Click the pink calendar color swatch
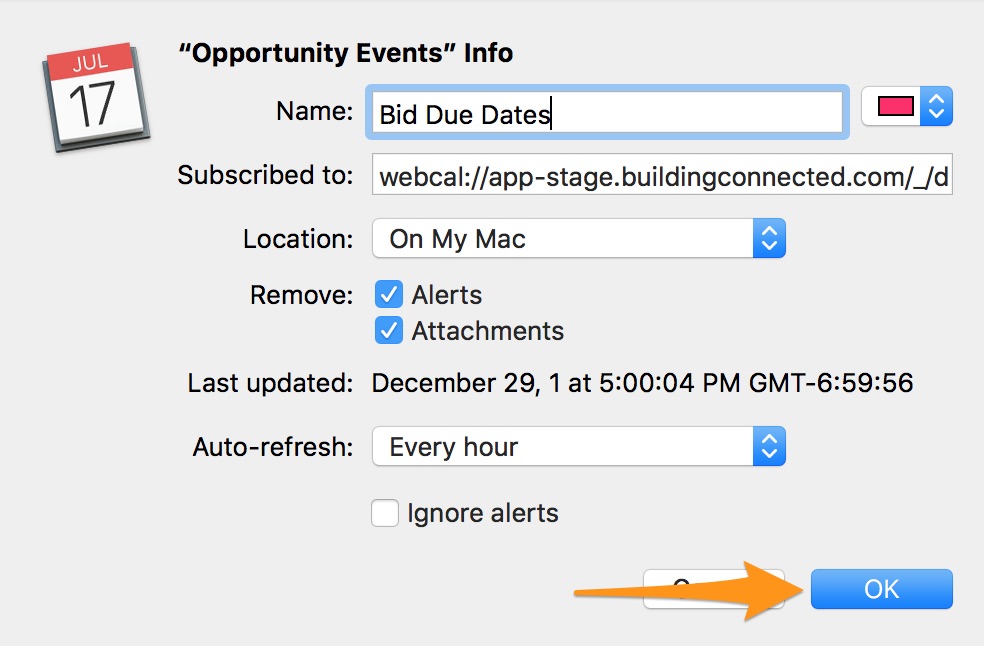This screenshot has width=984, height=646. pyautogui.click(x=896, y=107)
